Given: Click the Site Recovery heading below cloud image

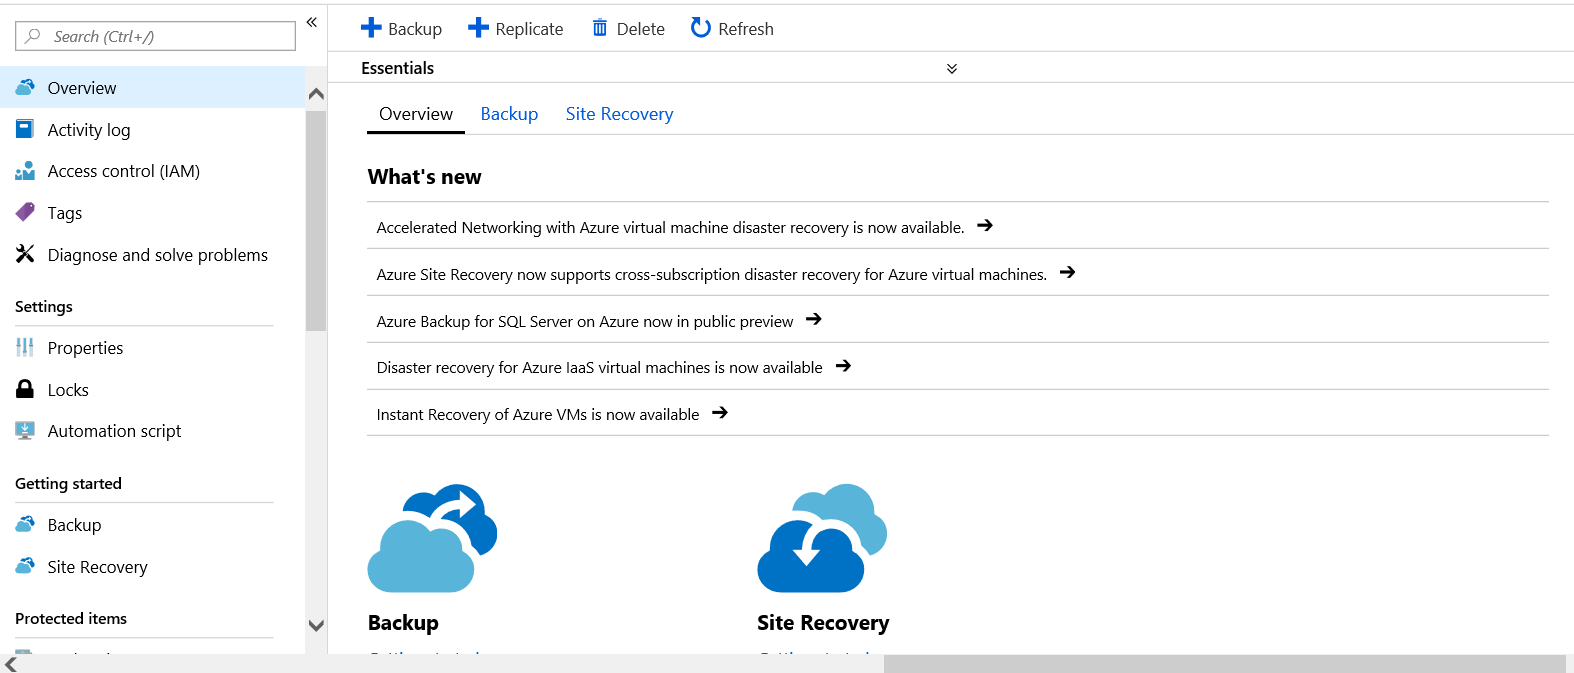Looking at the screenshot, I should [823, 622].
